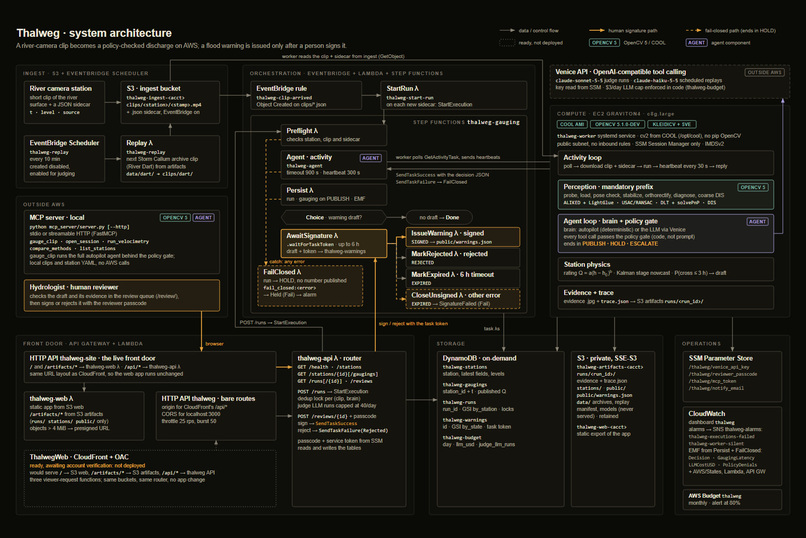The image size is (806, 538).
Task: Click the "StartRun λ" heading
Action: click(402, 88)
